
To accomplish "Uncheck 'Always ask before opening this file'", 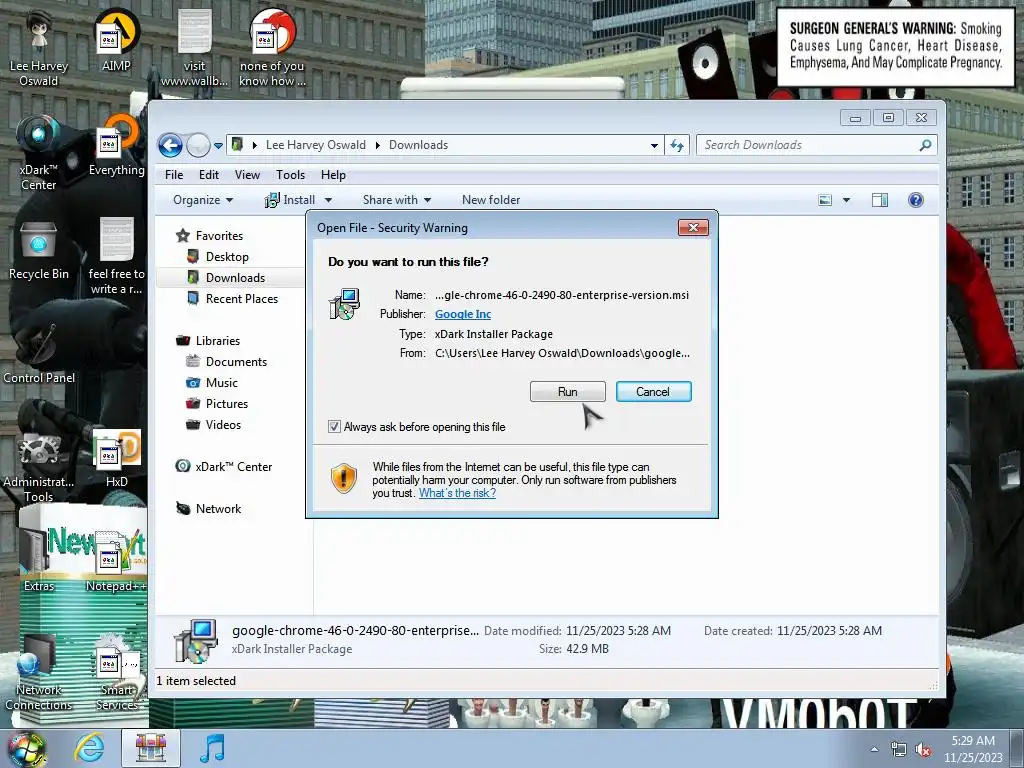I will tap(334, 426).
